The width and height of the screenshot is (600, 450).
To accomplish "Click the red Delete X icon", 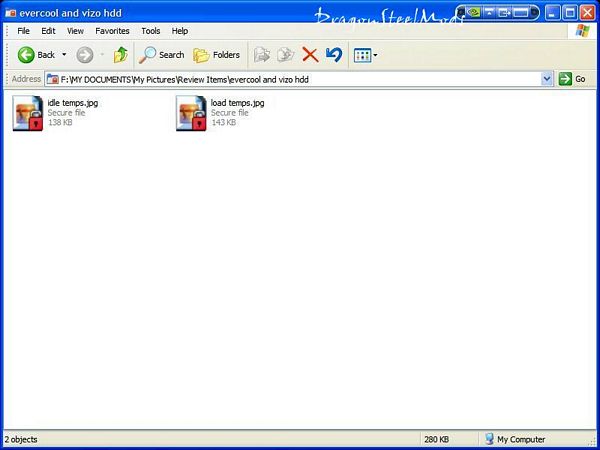I will 310,55.
